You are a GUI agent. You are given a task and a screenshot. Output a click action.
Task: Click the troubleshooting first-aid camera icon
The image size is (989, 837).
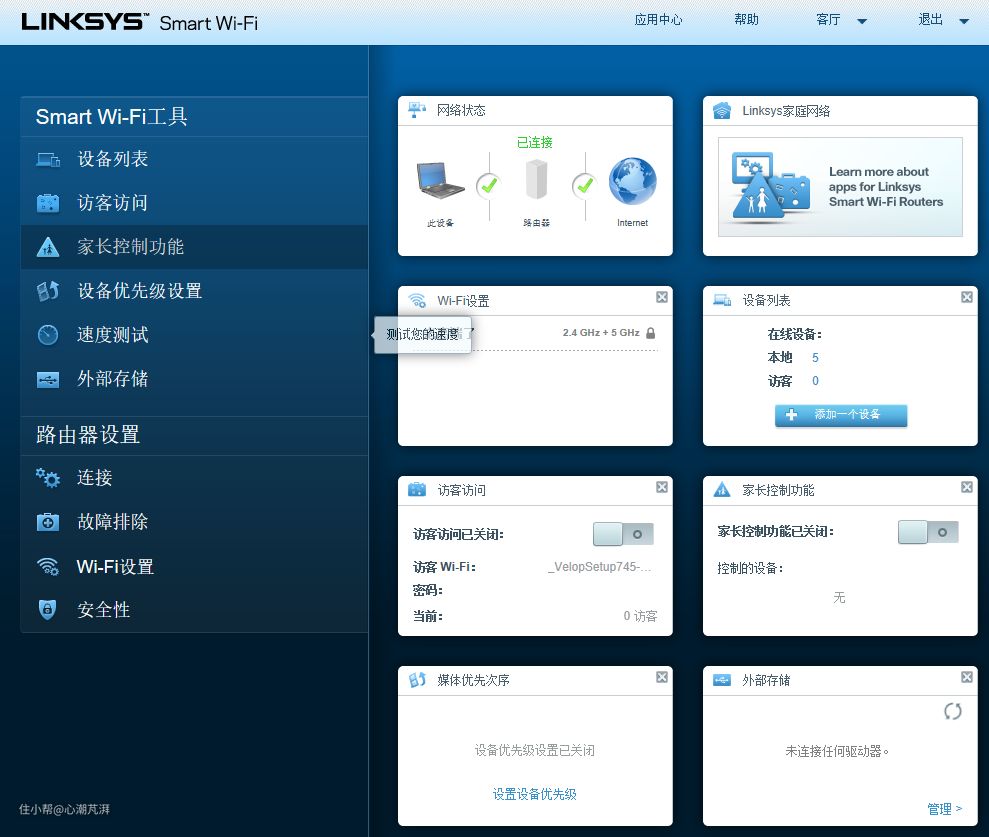[x=48, y=522]
